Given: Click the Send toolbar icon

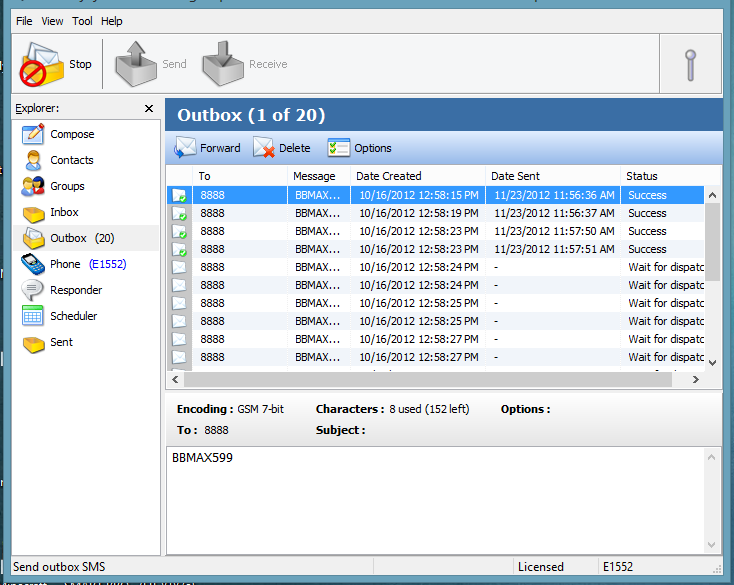Looking at the screenshot, I should [136, 65].
